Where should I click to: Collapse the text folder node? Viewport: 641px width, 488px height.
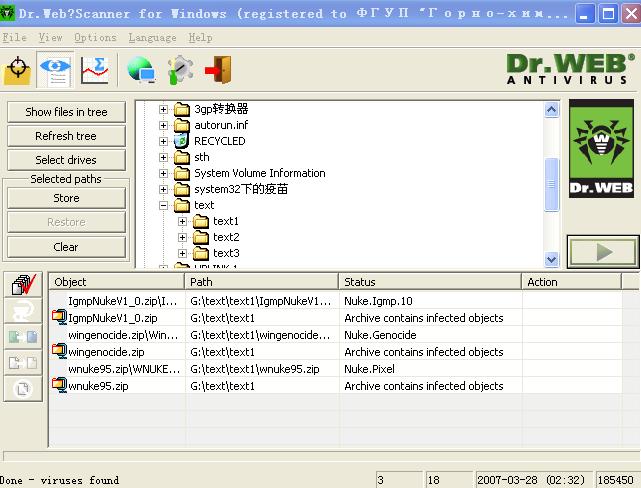point(163,205)
